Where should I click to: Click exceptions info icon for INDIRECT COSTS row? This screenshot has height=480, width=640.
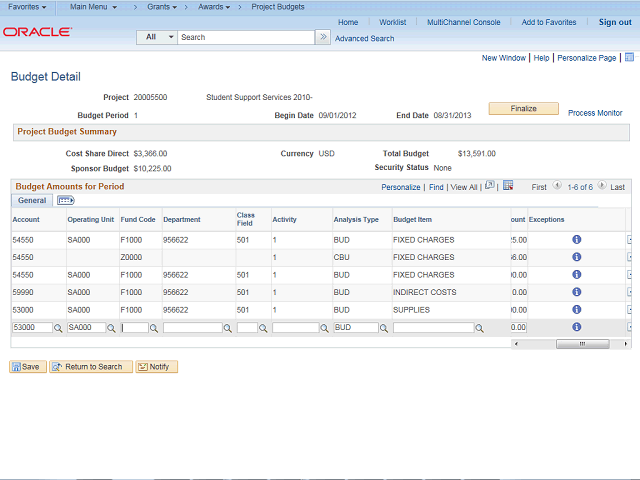pyautogui.click(x=576, y=292)
